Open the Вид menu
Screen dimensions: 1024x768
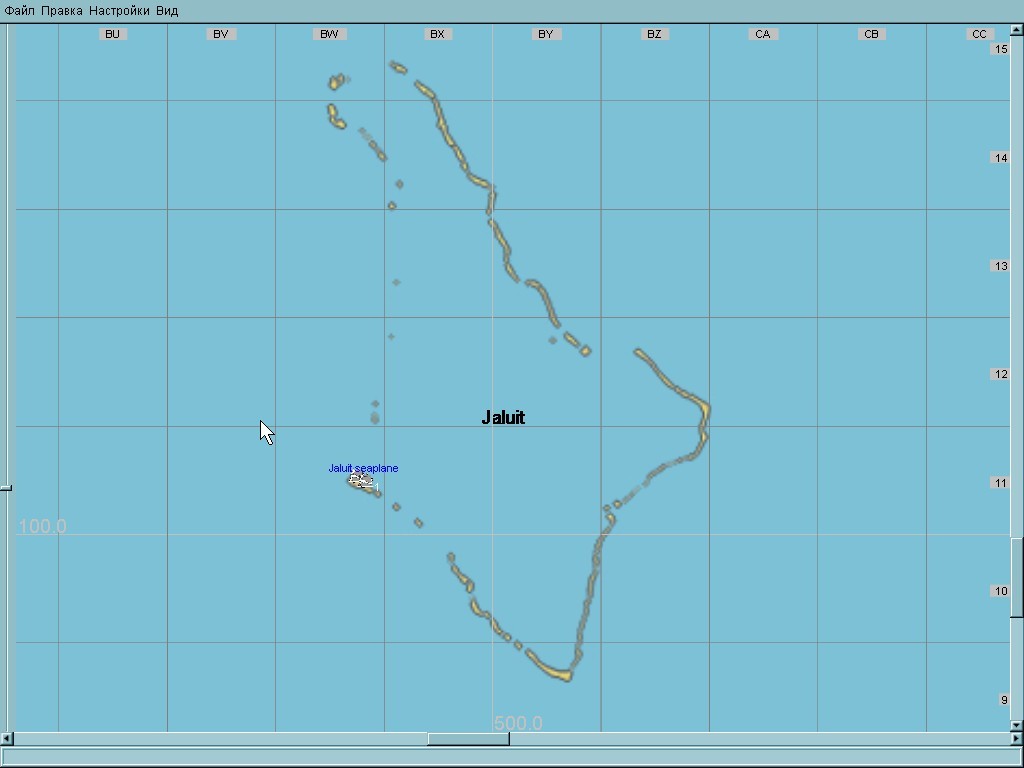tap(167, 11)
